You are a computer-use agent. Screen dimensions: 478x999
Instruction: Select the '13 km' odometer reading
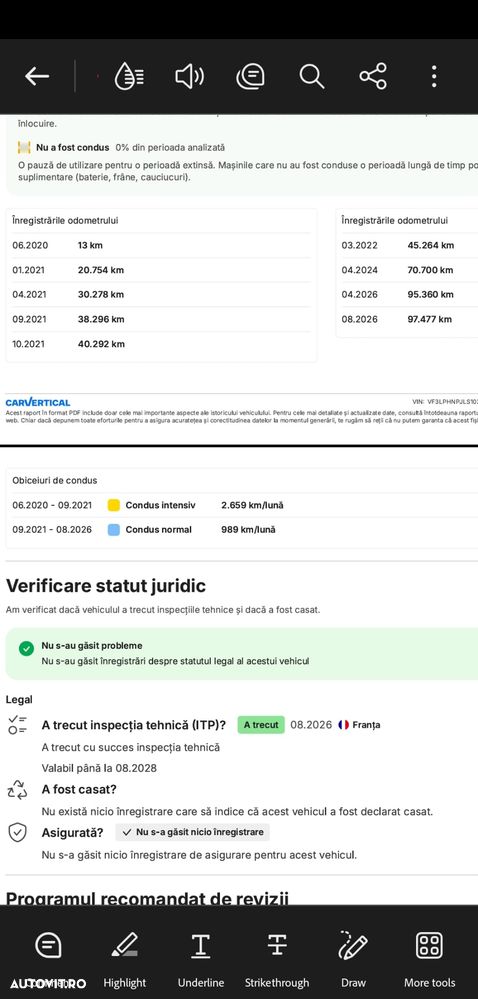coord(90,245)
